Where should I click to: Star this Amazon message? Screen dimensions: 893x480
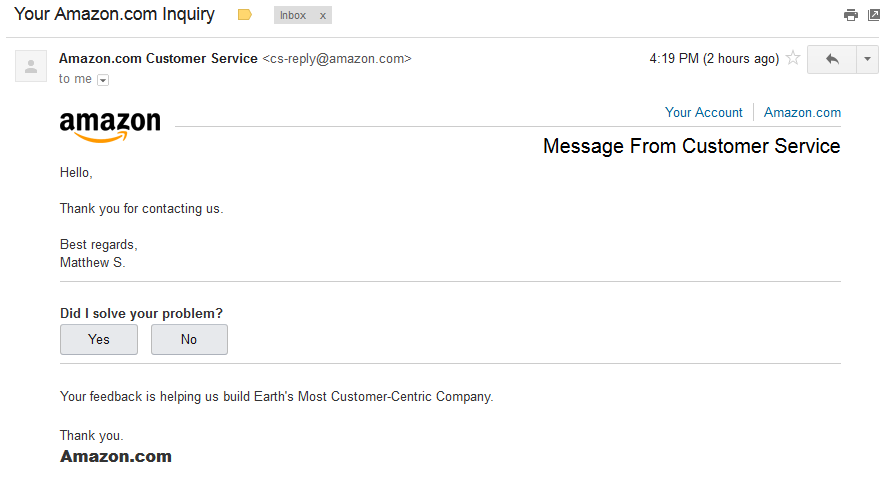click(x=793, y=58)
